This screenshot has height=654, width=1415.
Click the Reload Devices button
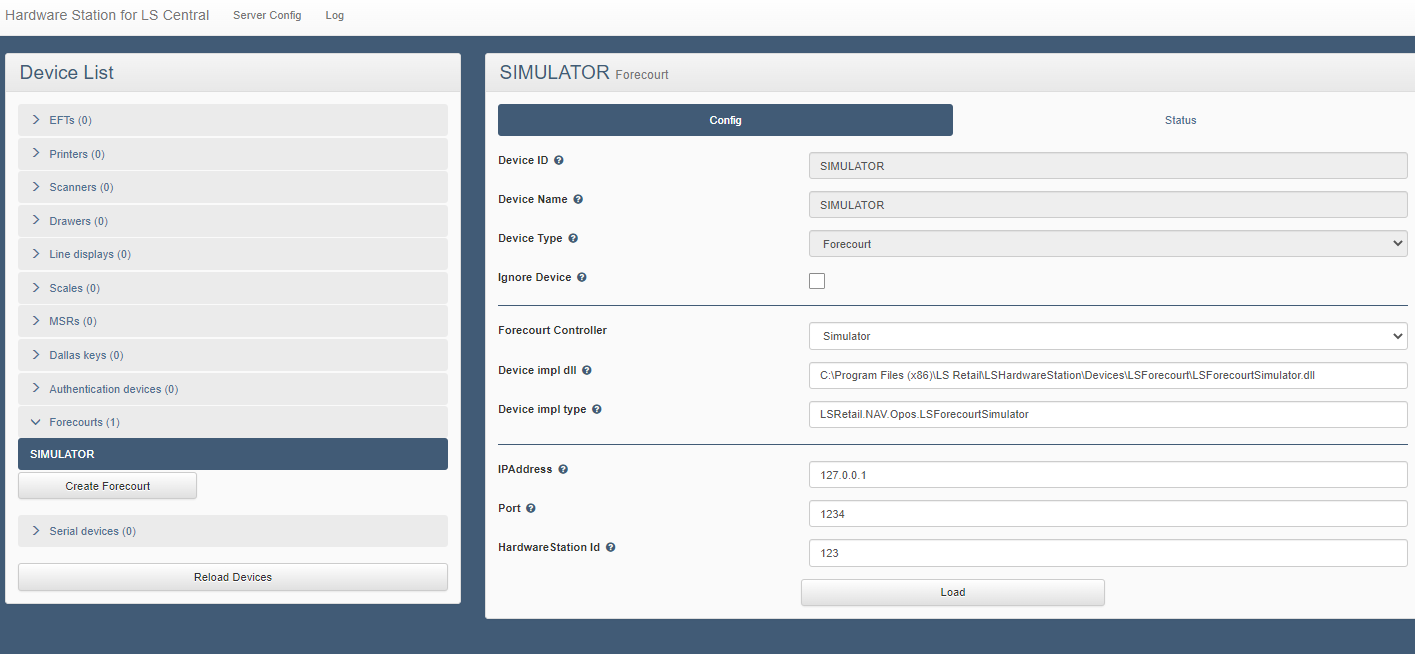coord(232,577)
